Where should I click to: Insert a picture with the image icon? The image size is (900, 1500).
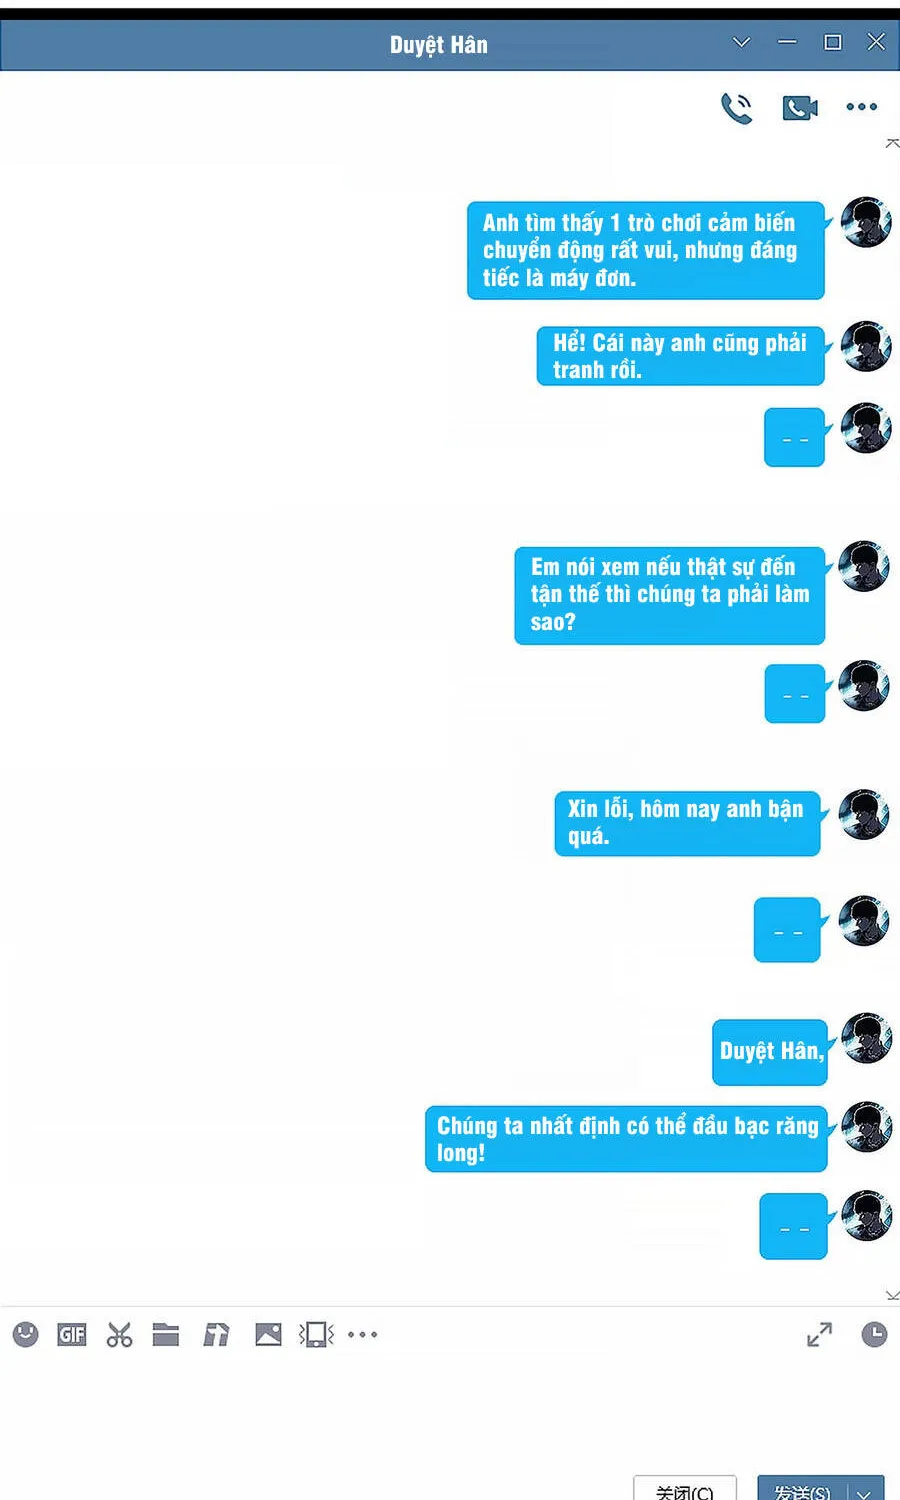pos(268,1334)
